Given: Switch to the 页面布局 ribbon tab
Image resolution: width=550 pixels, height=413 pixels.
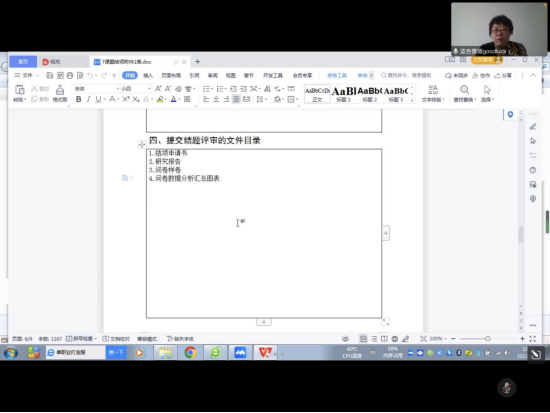Looking at the screenshot, I should [171, 75].
